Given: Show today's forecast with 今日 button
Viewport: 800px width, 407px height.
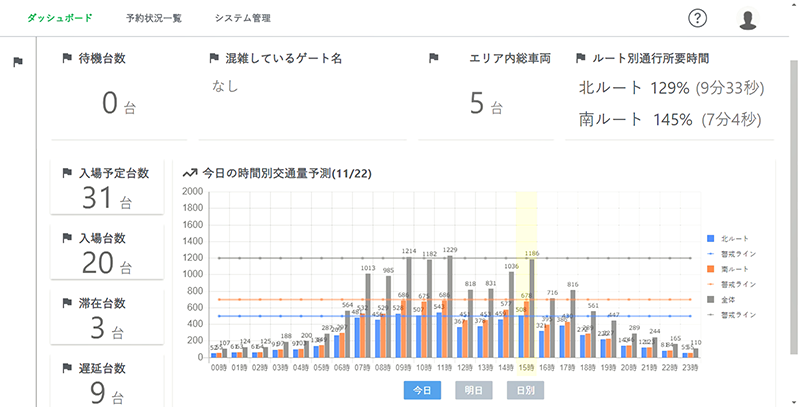Looking at the screenshot, I should [422, 390].
